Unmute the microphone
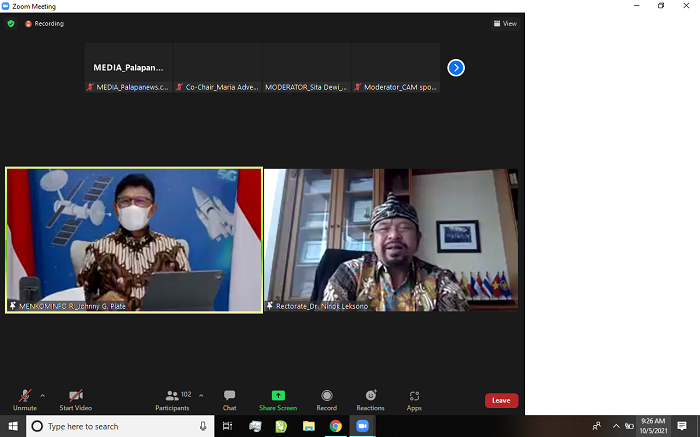The image size is (700, 437). 25,399
